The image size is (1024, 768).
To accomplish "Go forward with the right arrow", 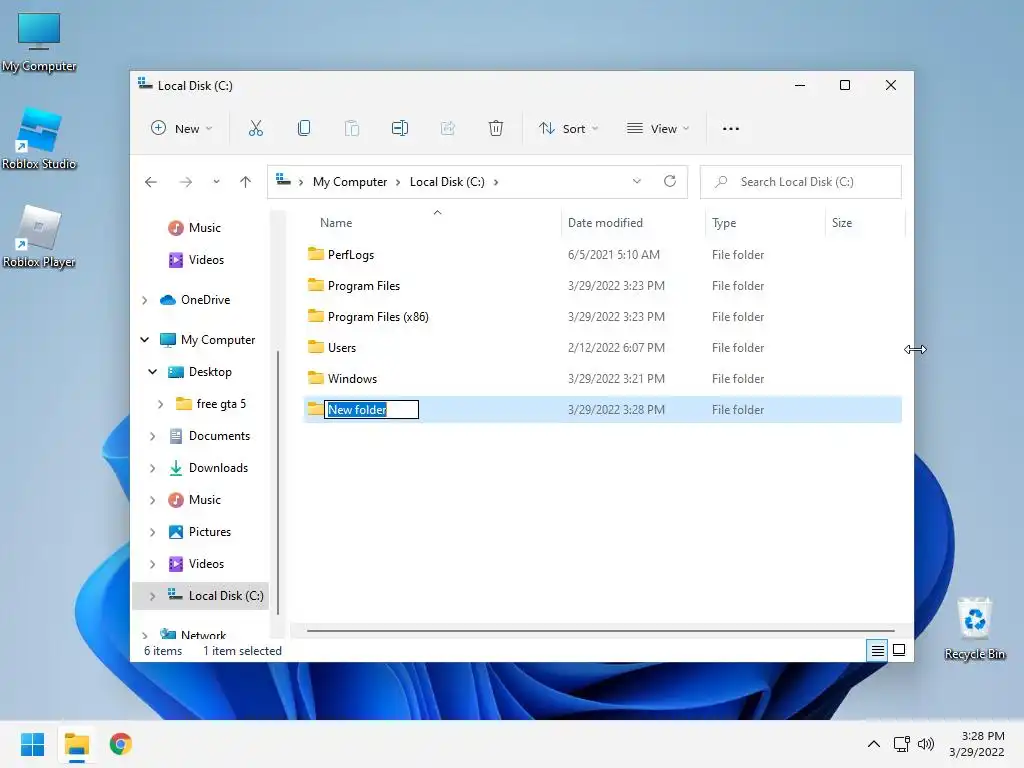I will (x=186, y=182).
